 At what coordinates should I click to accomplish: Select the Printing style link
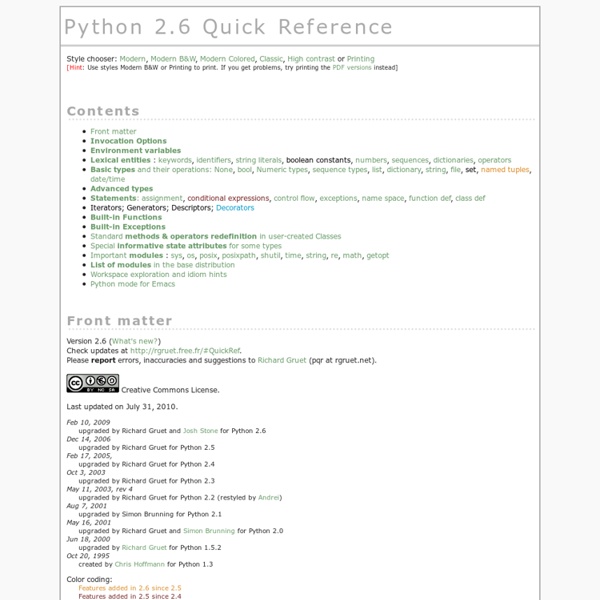360,59
